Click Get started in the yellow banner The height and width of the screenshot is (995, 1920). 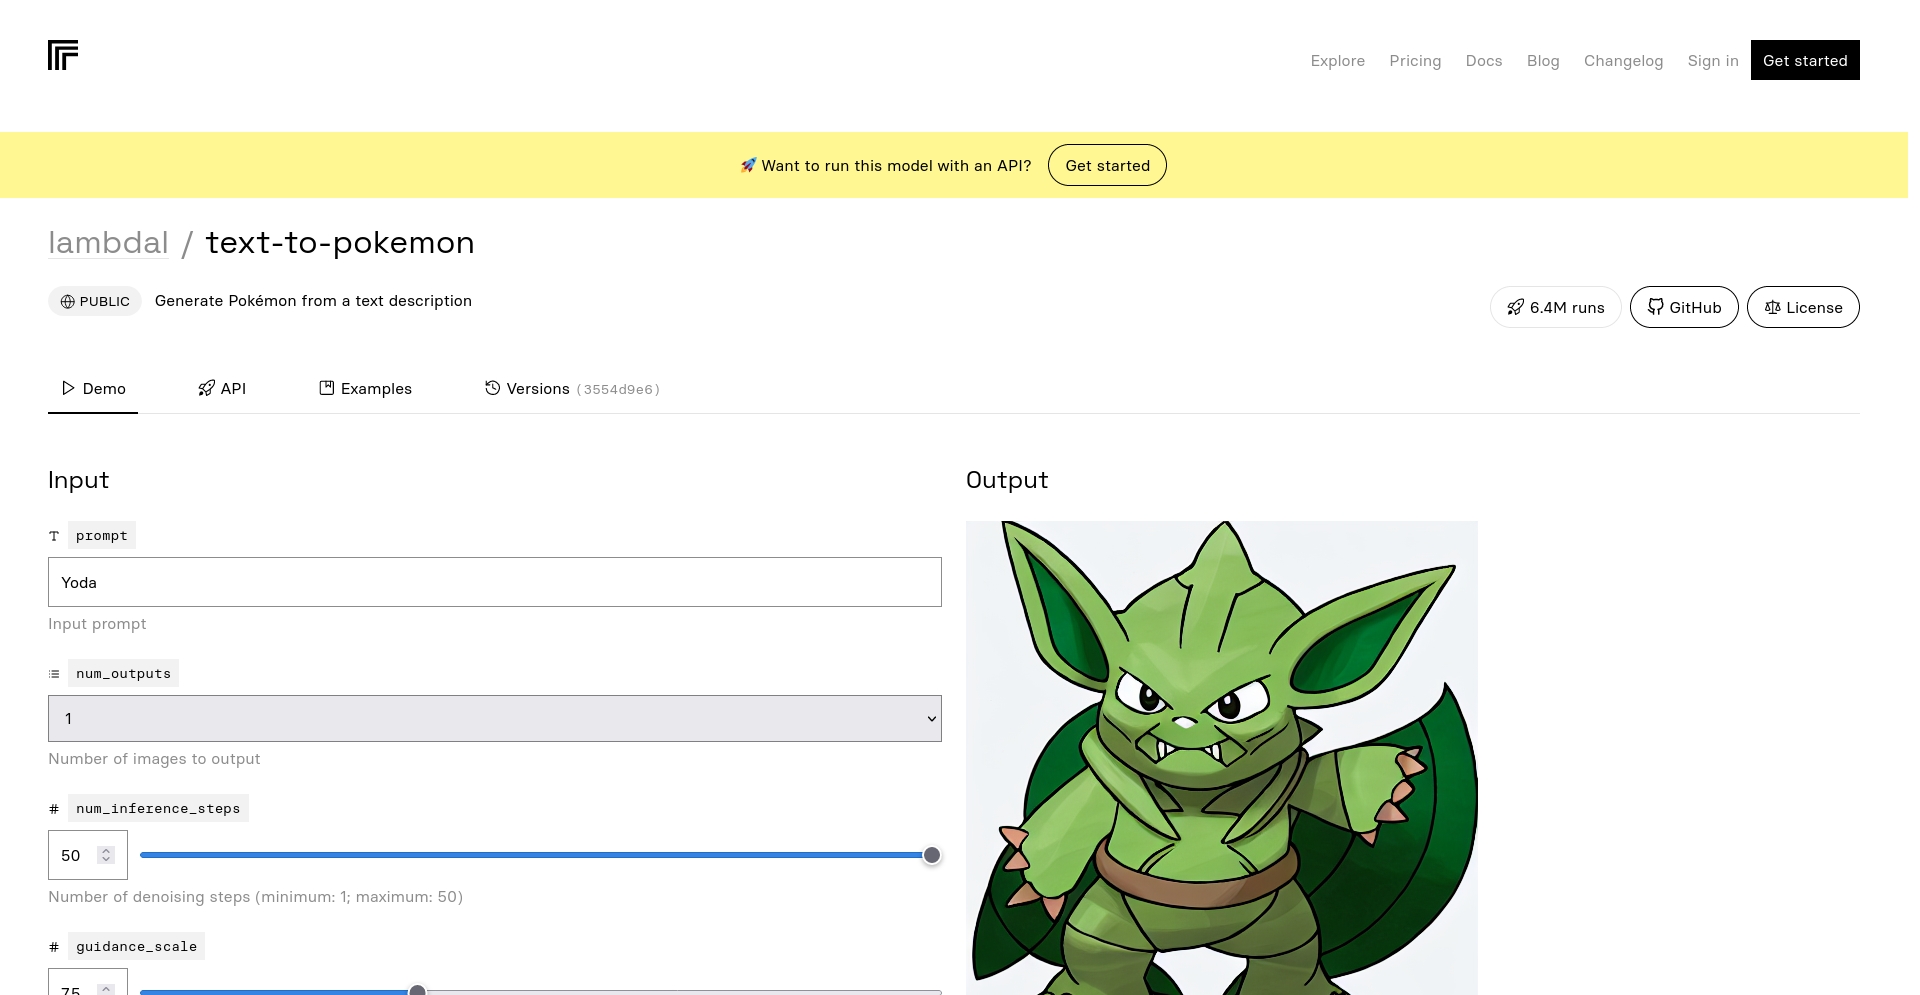click(x=1107, y=165)
